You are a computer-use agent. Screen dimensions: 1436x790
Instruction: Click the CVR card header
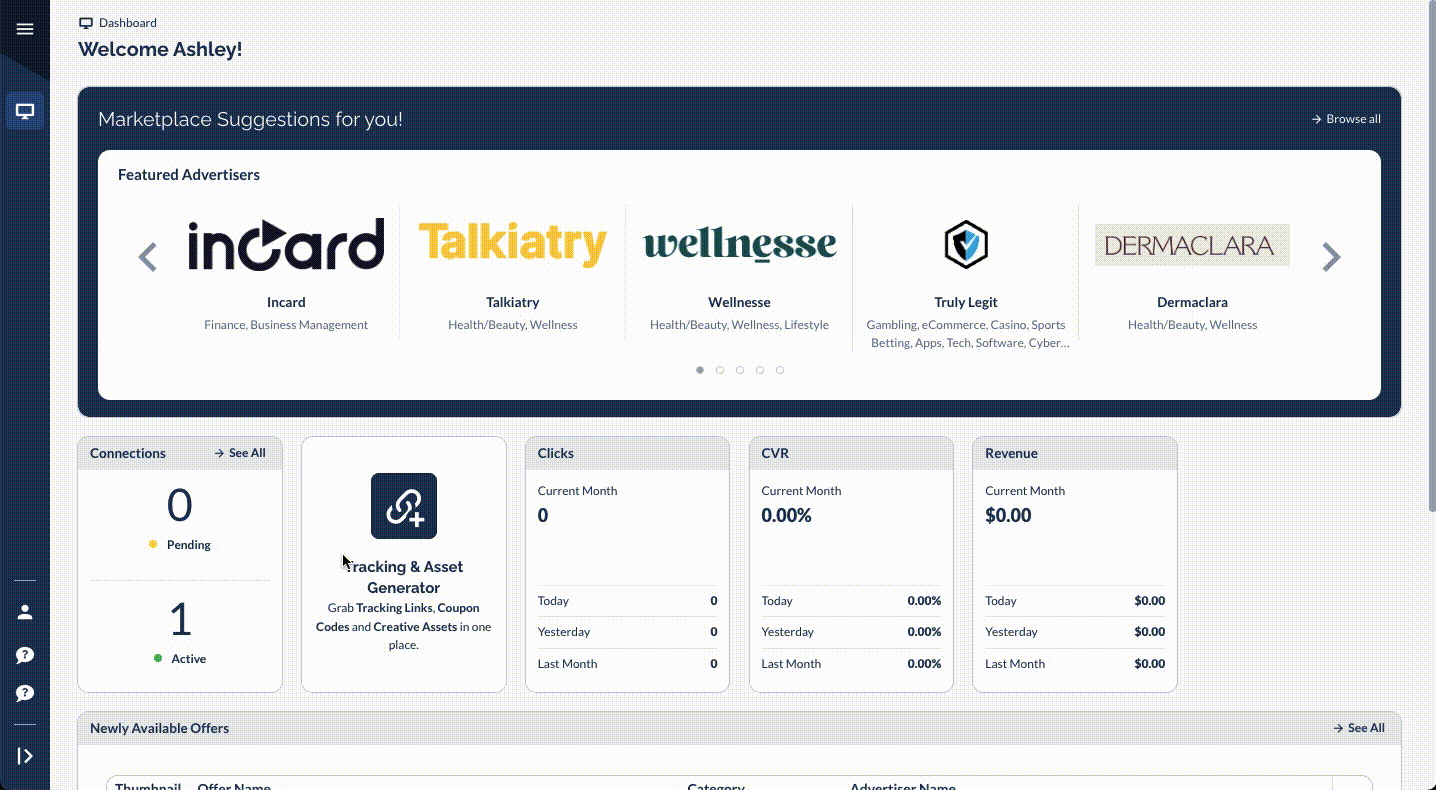tap(851, 453)
